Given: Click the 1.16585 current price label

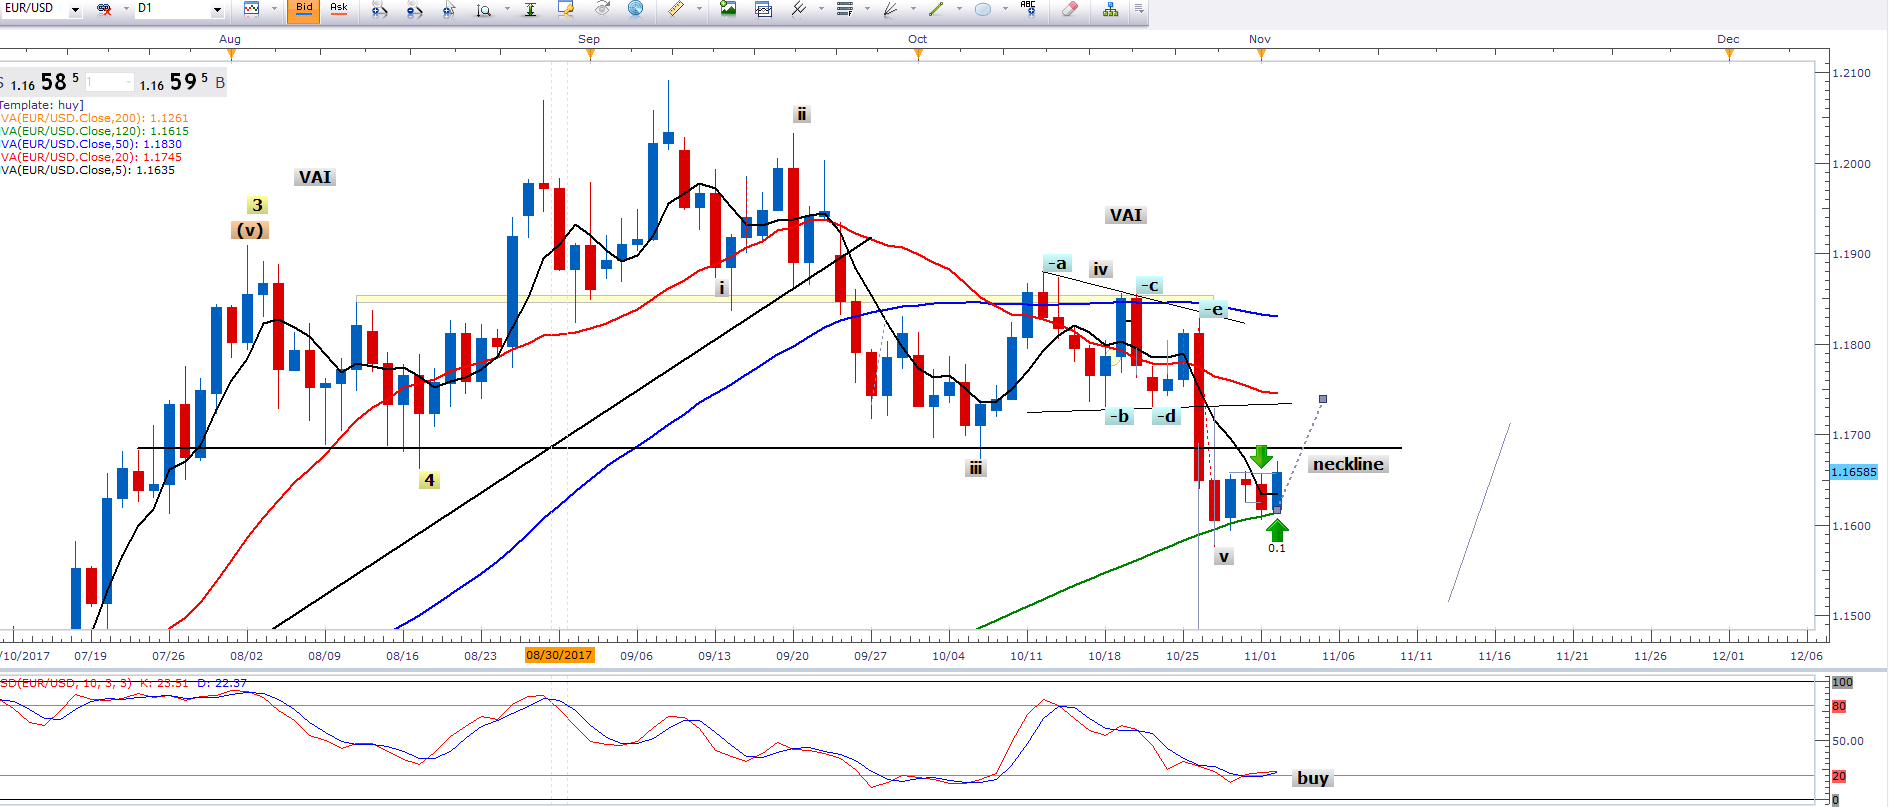Looking at the screenshot, I should click(x=1853, y=472).
